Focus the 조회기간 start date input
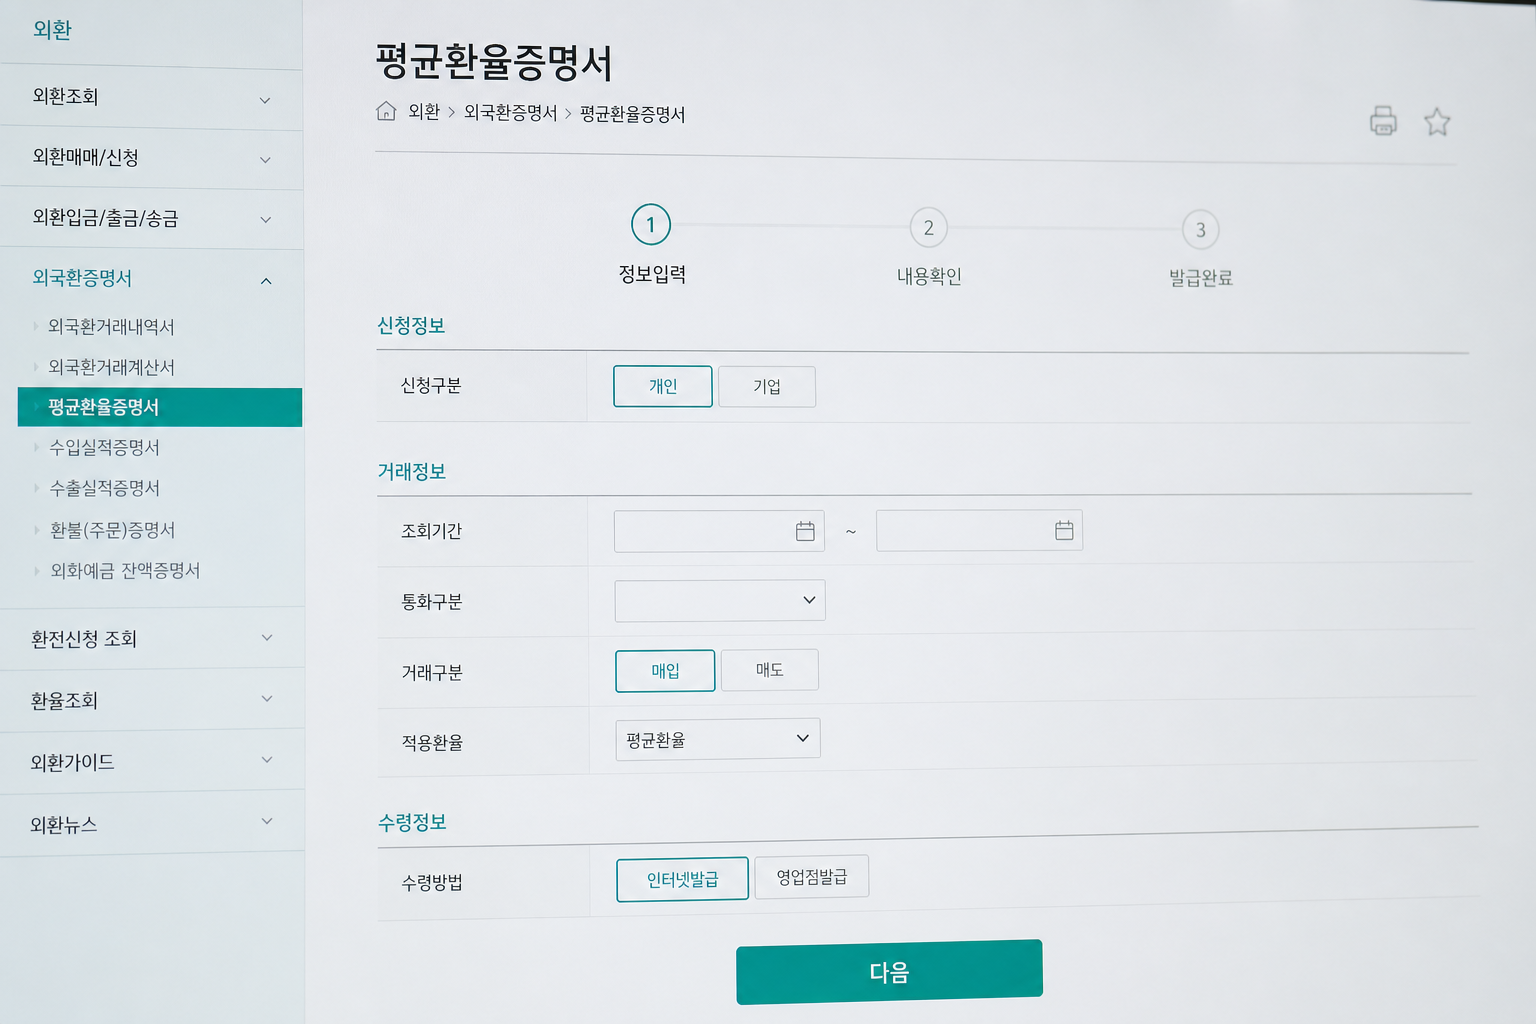The height and width of the screenshot is (1024, 1536). (719, 531)
